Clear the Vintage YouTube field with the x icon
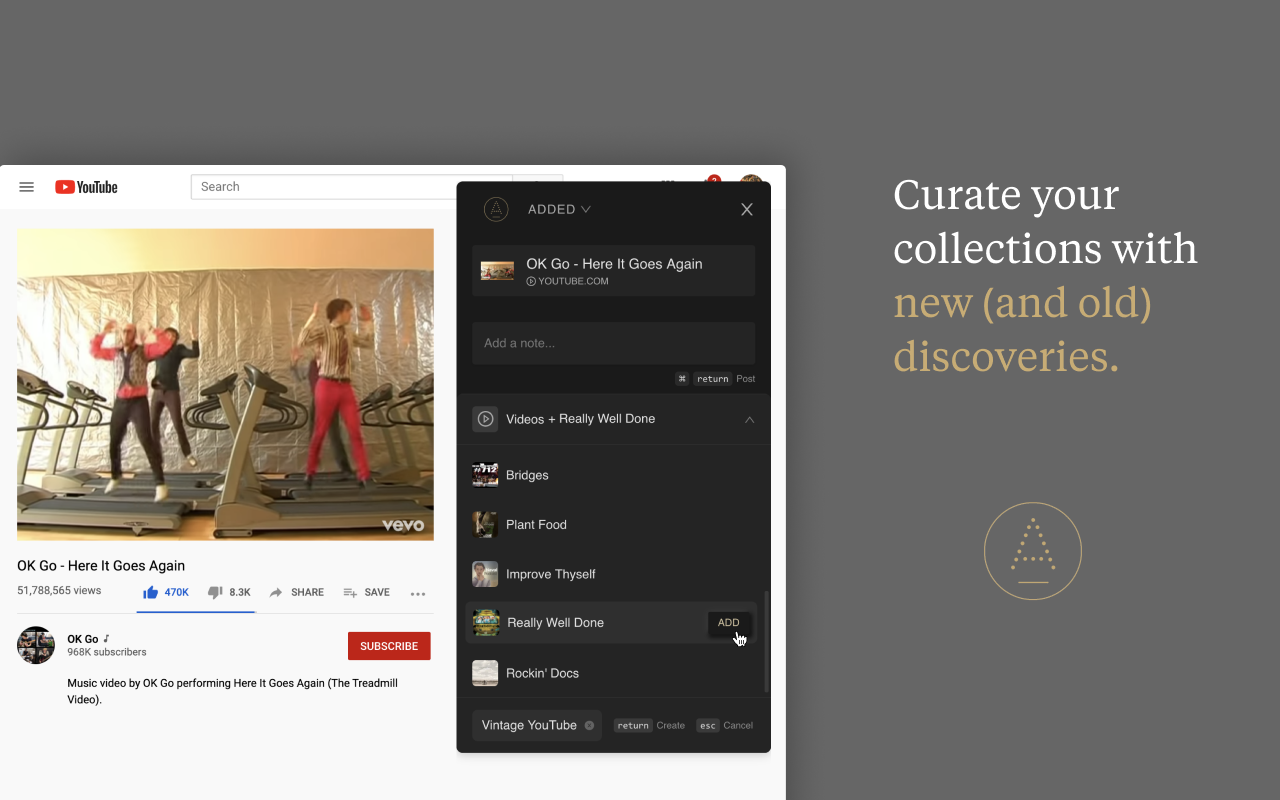 point(589,726)
